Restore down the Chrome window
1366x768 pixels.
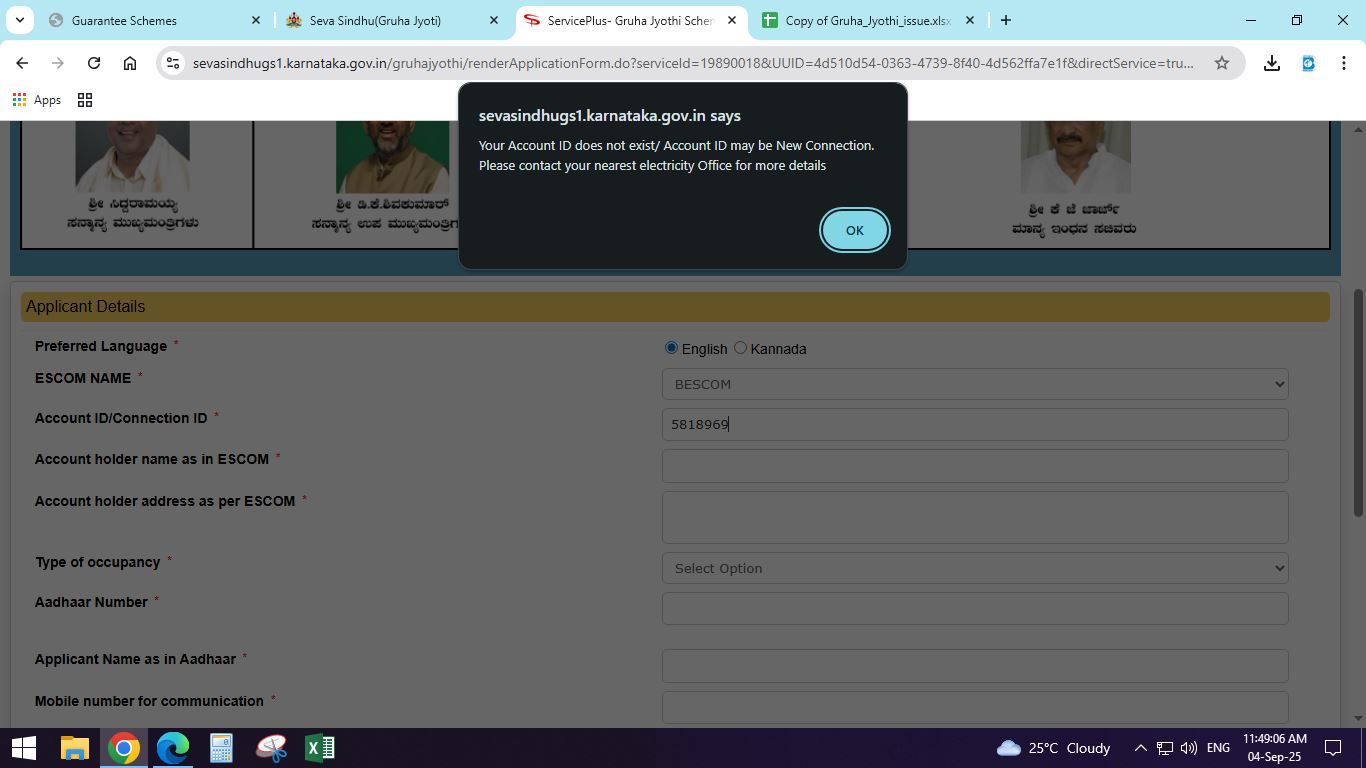[x=1297, y=20]
